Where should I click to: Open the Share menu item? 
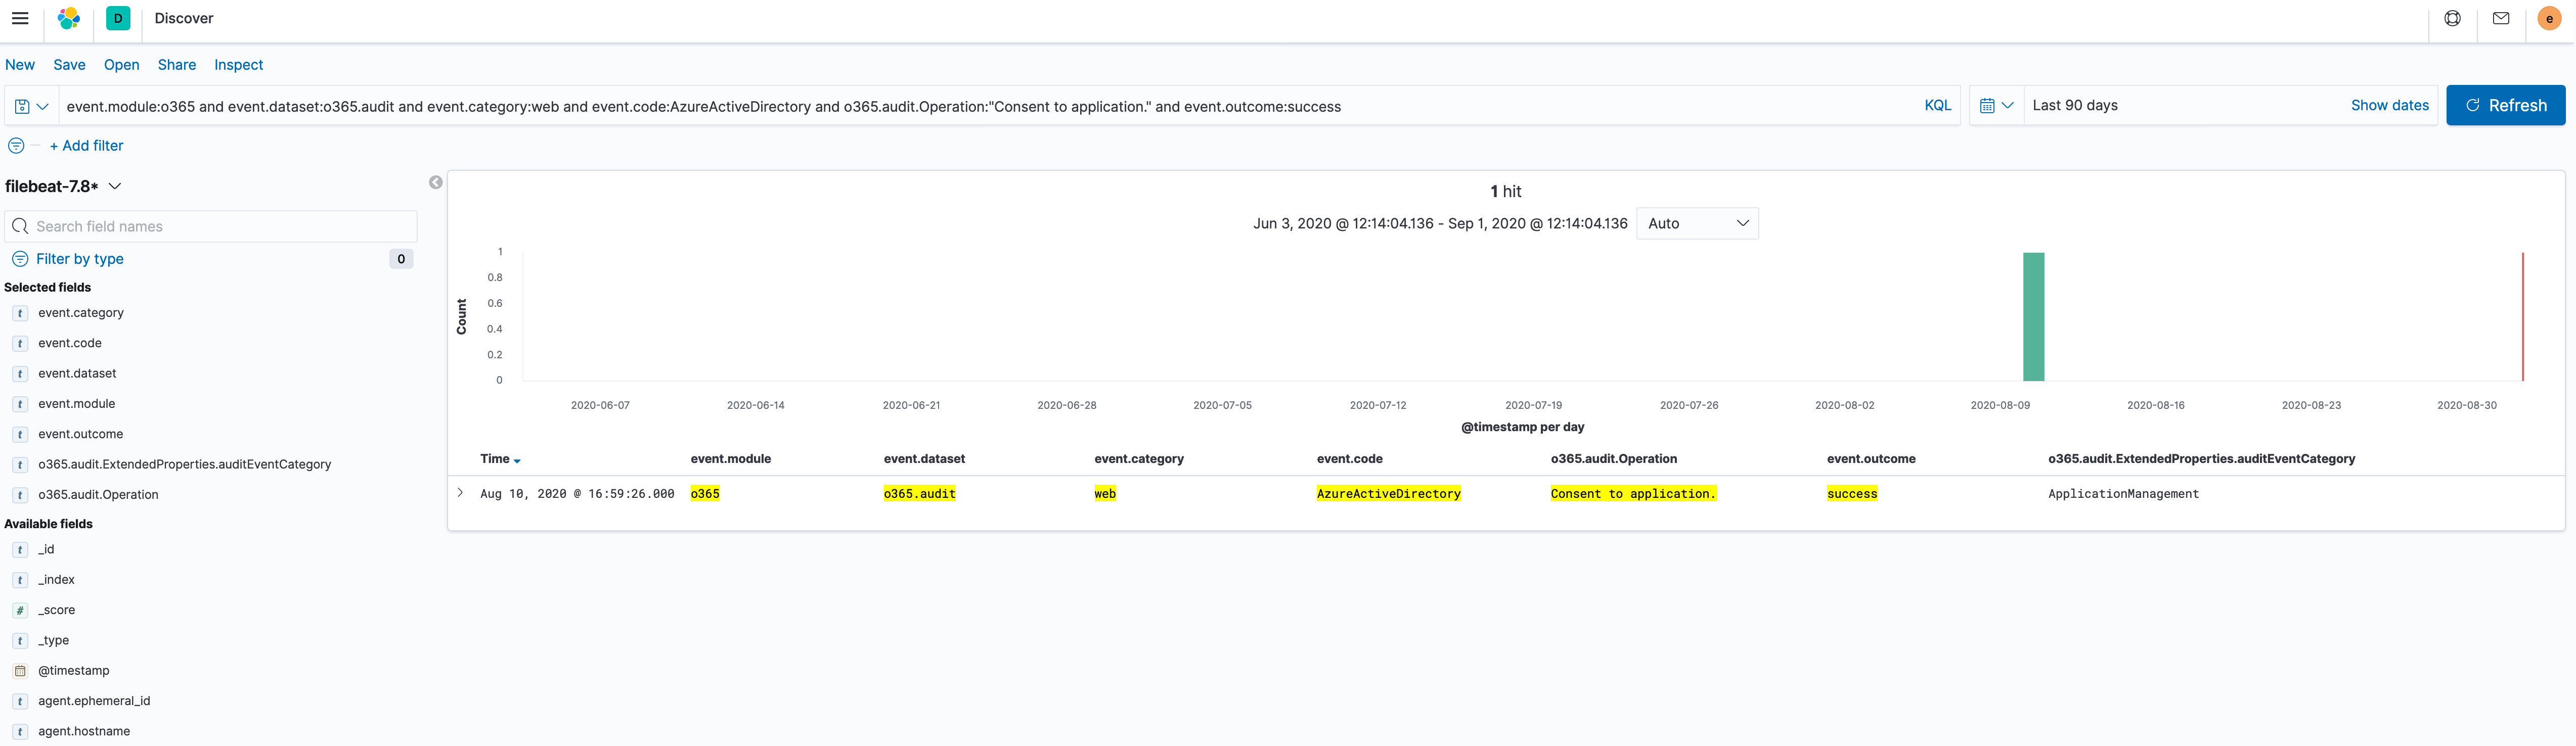(176, 64)
